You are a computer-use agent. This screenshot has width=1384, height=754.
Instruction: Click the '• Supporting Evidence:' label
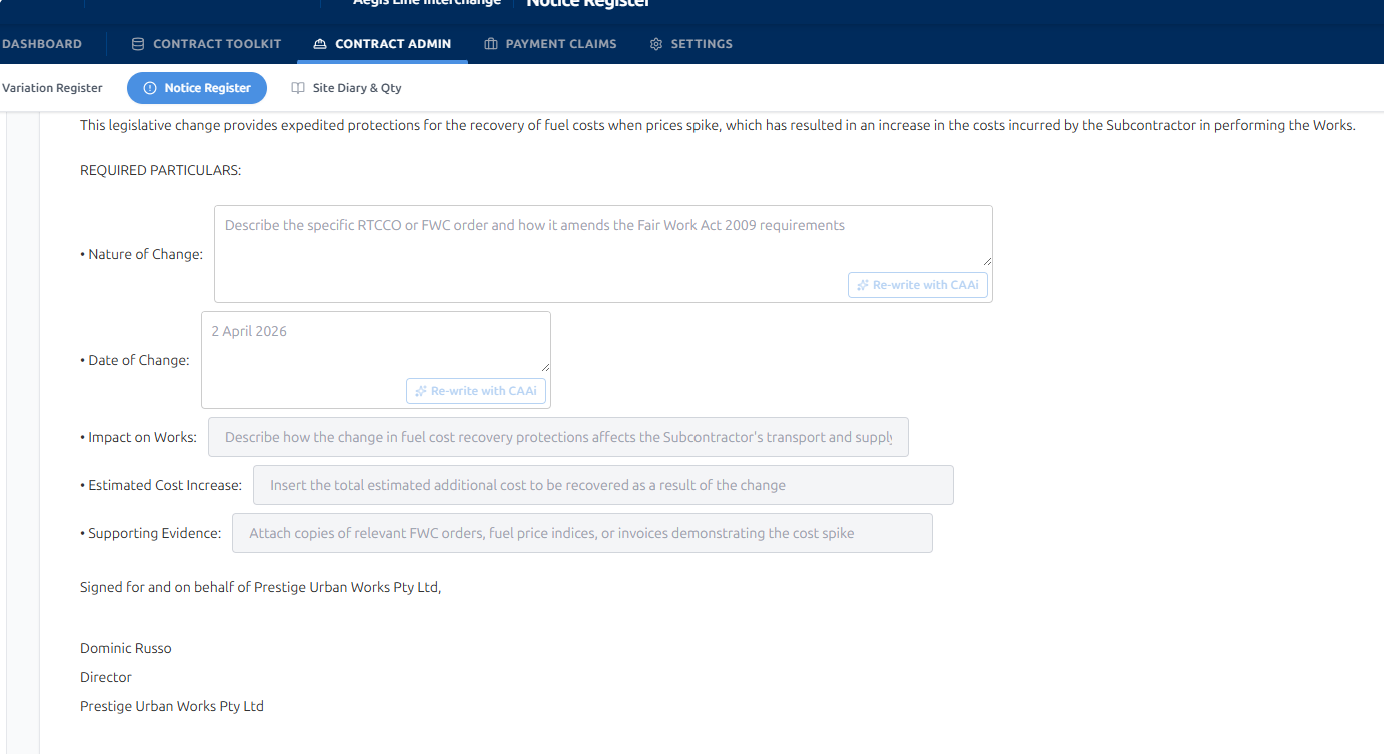pyautogui.click(x=151, y=533)
